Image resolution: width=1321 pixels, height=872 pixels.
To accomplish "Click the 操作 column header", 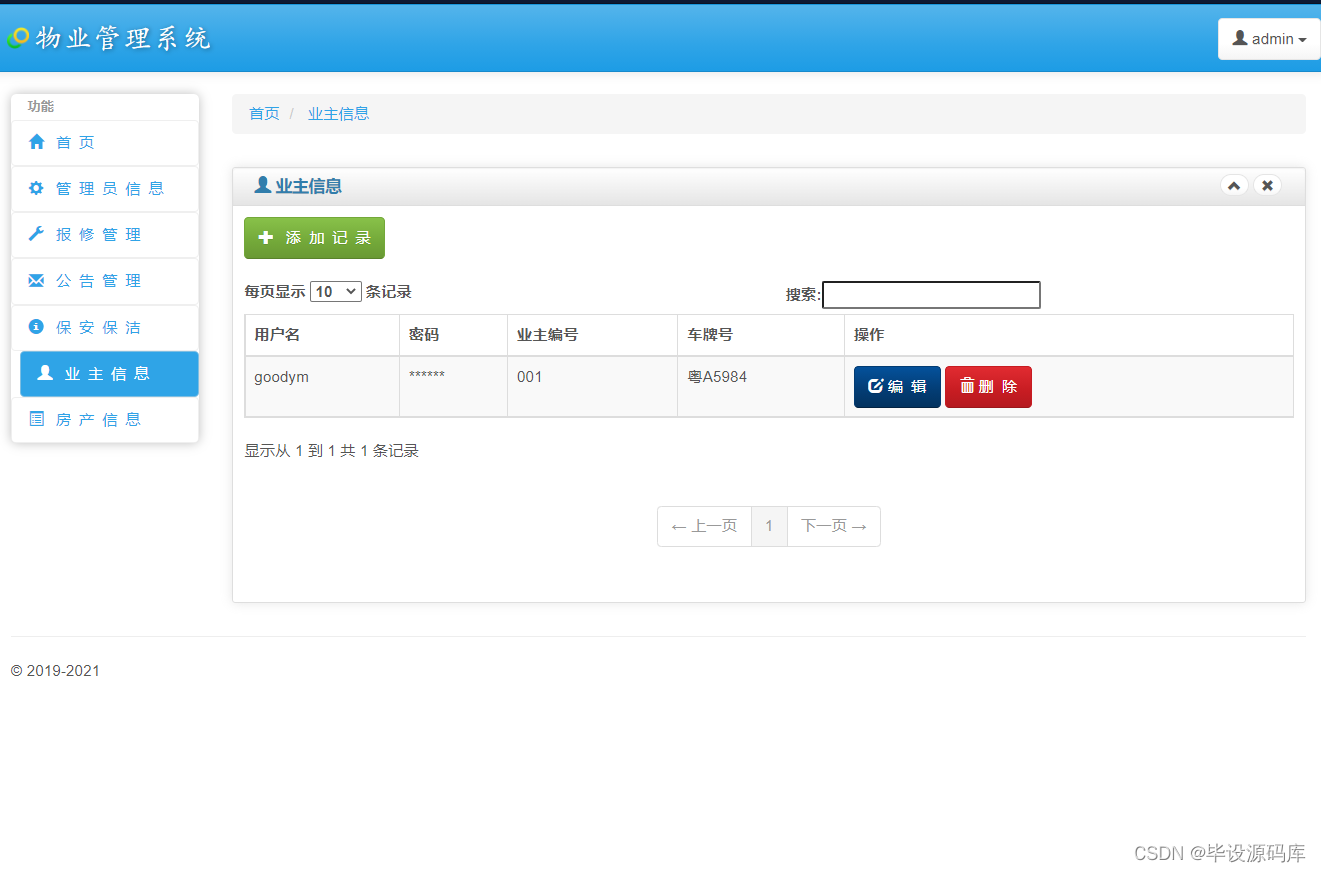I will 1069,335.
